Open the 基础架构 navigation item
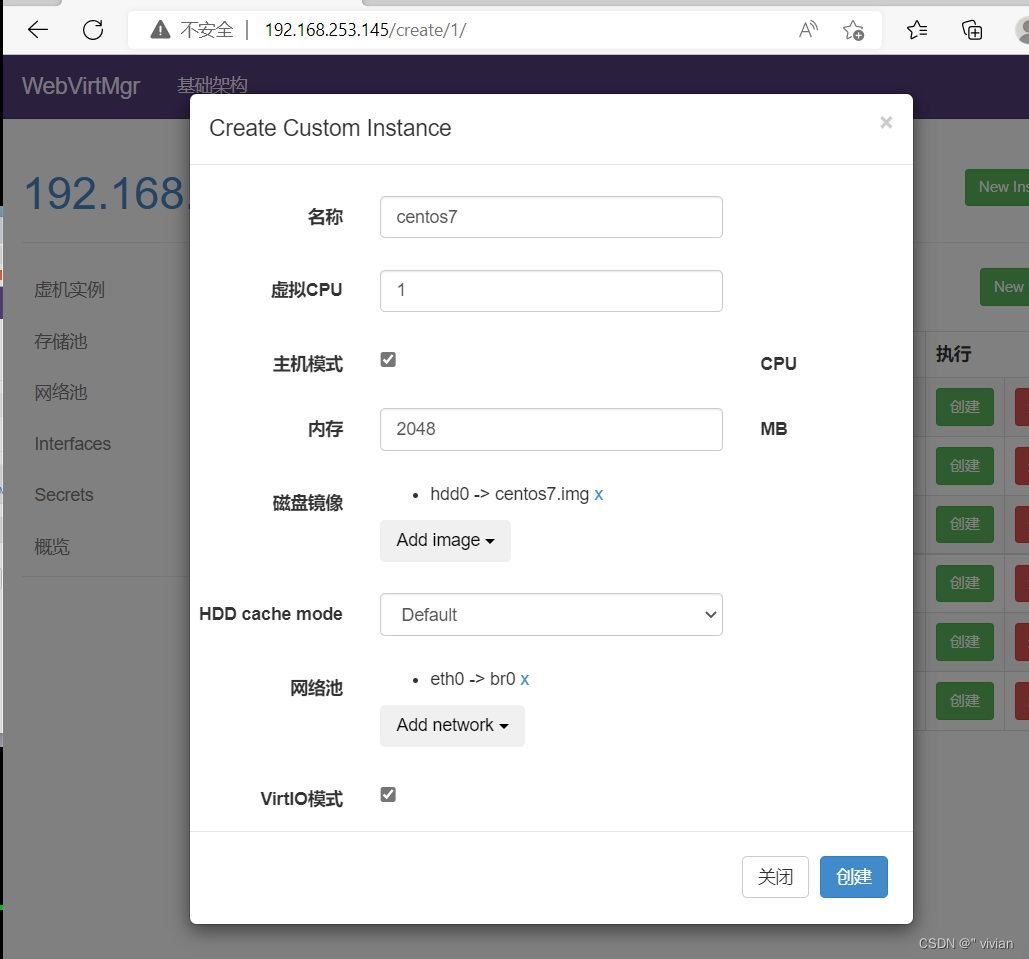The image size is (1029, 959). coord(212,85)
